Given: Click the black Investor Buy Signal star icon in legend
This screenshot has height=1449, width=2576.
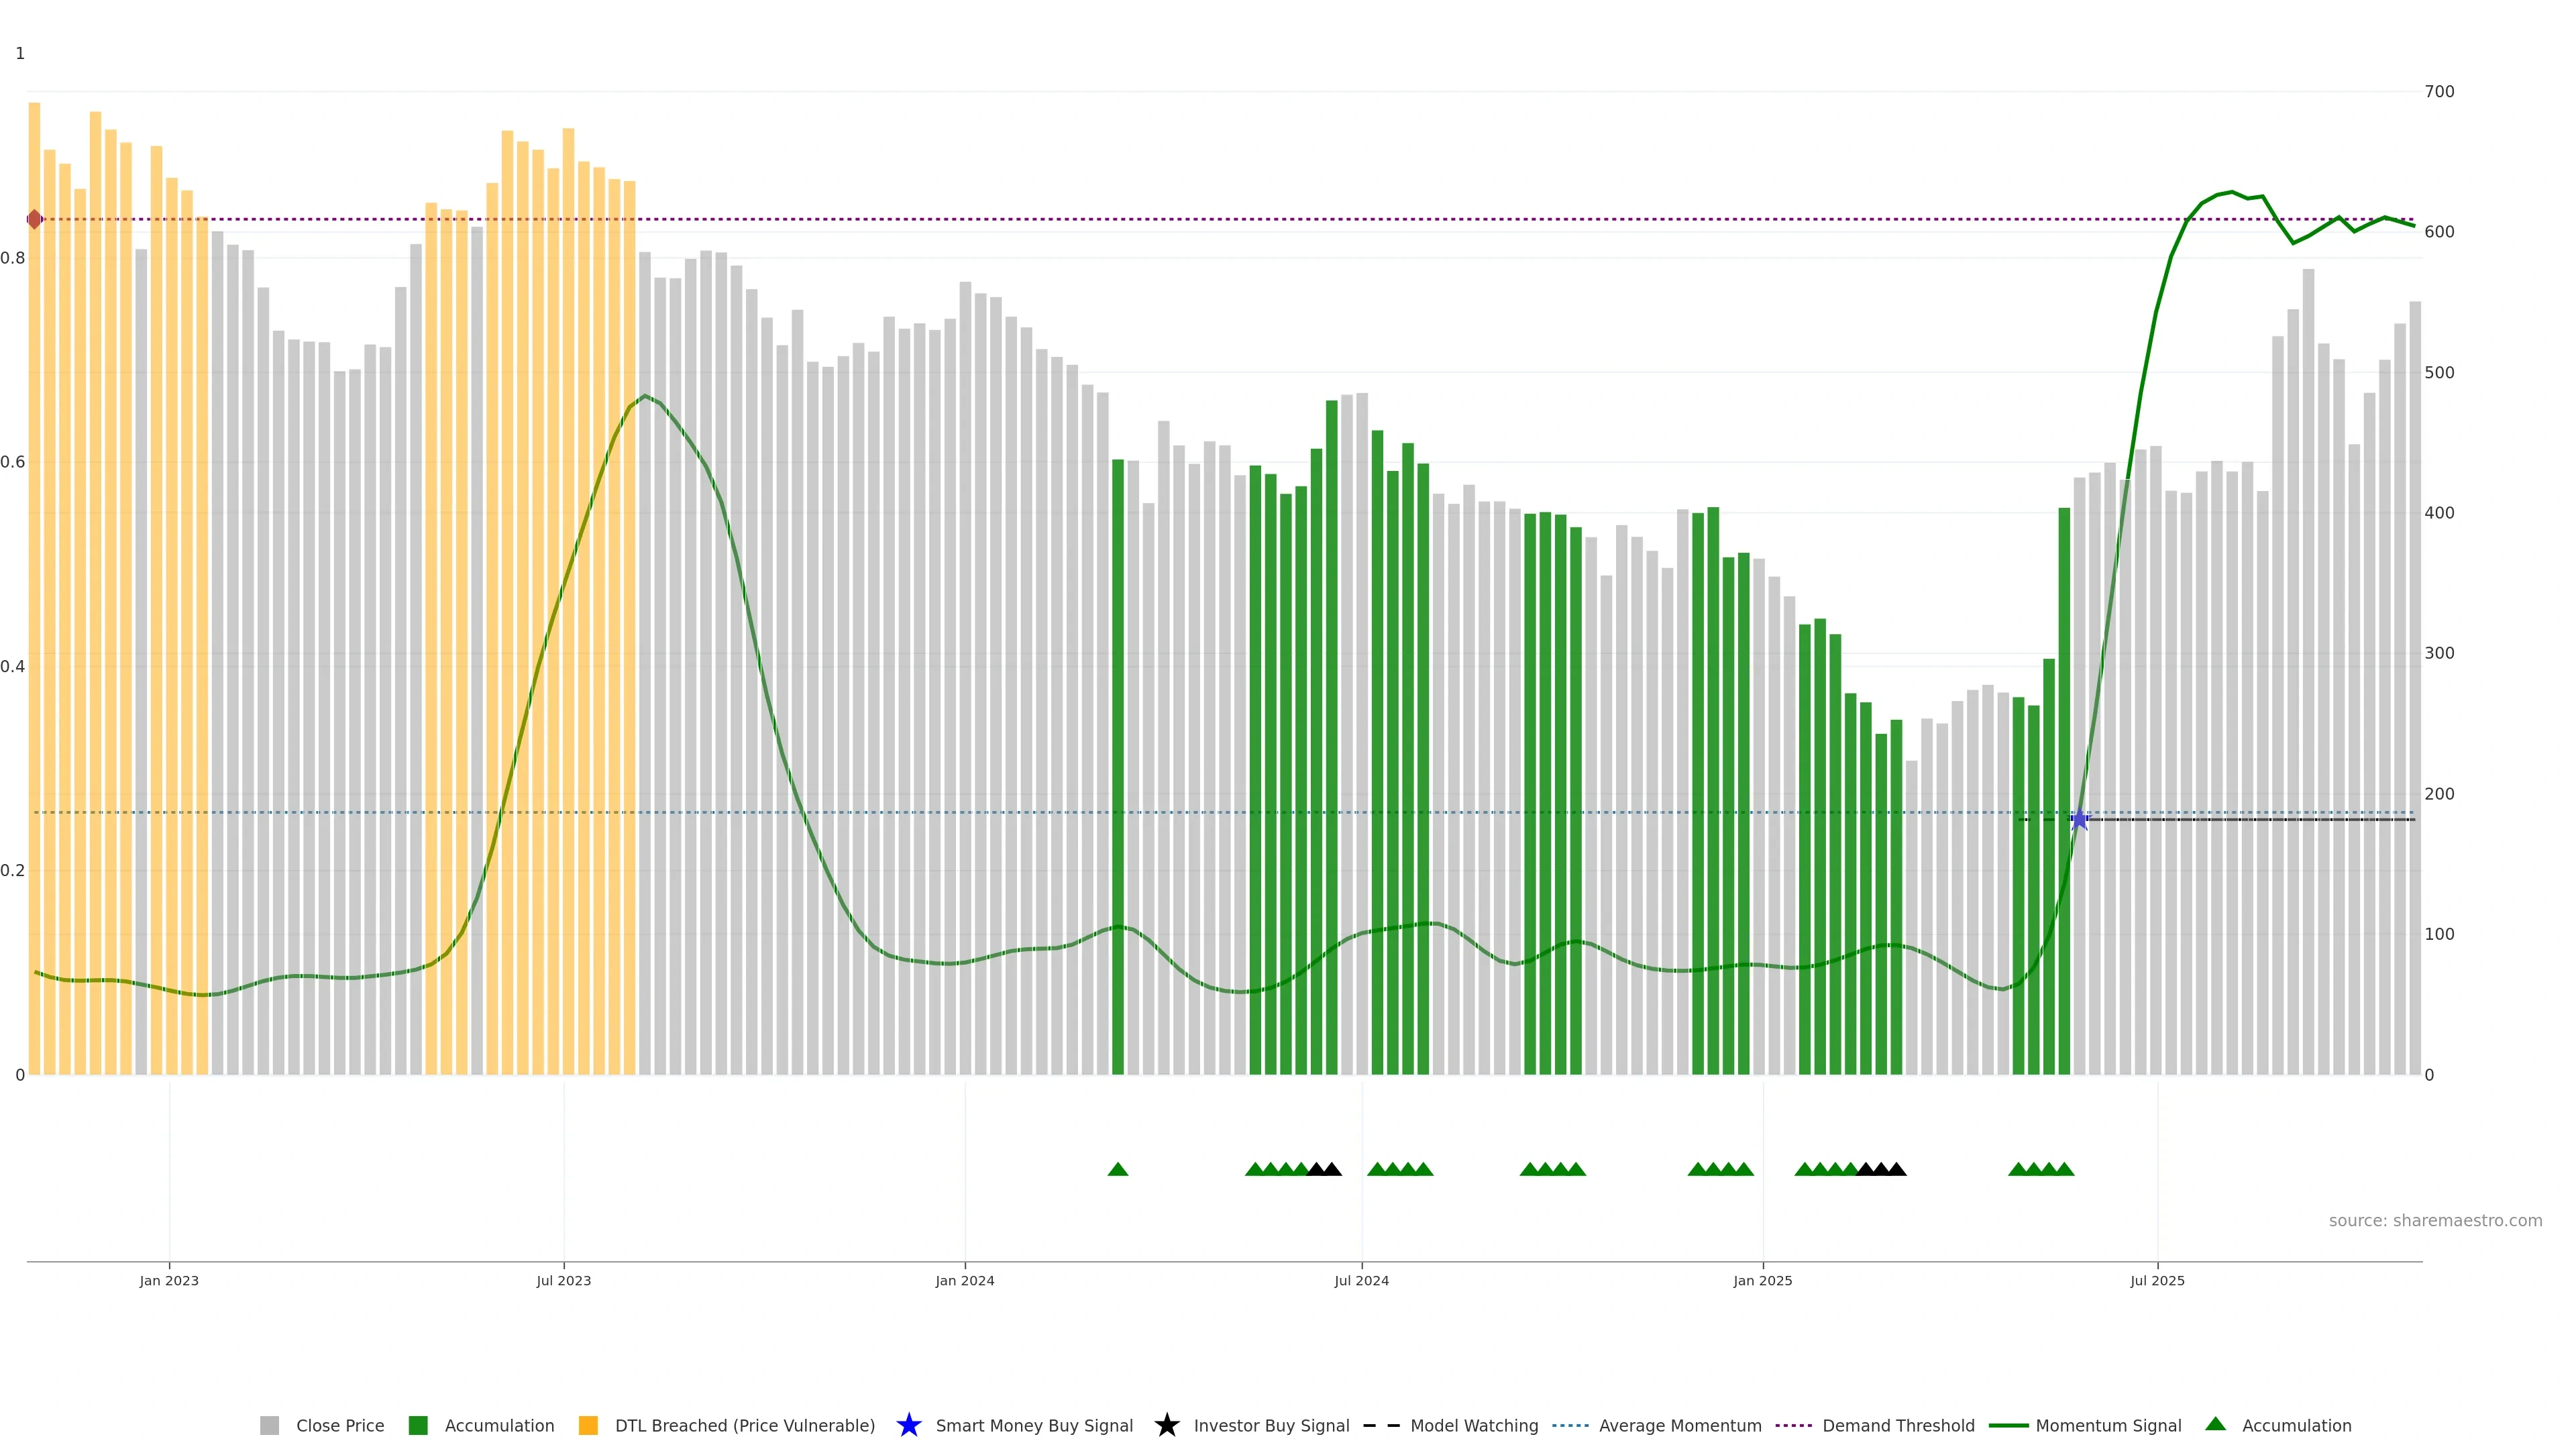Looking at the screenshot, I should pyautogui.click(x=1166, y=1425).
